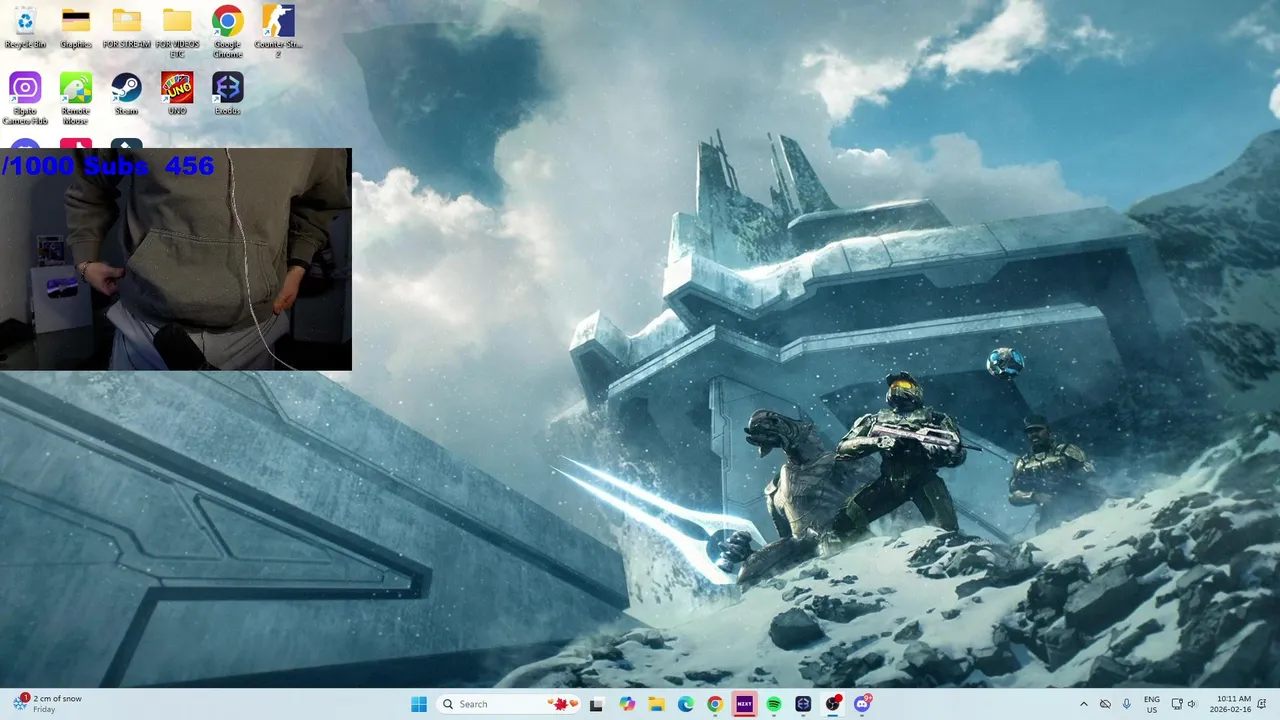Click the taskbar Search box
Screen dimensions: 1280x720
(x=508, y=704)
